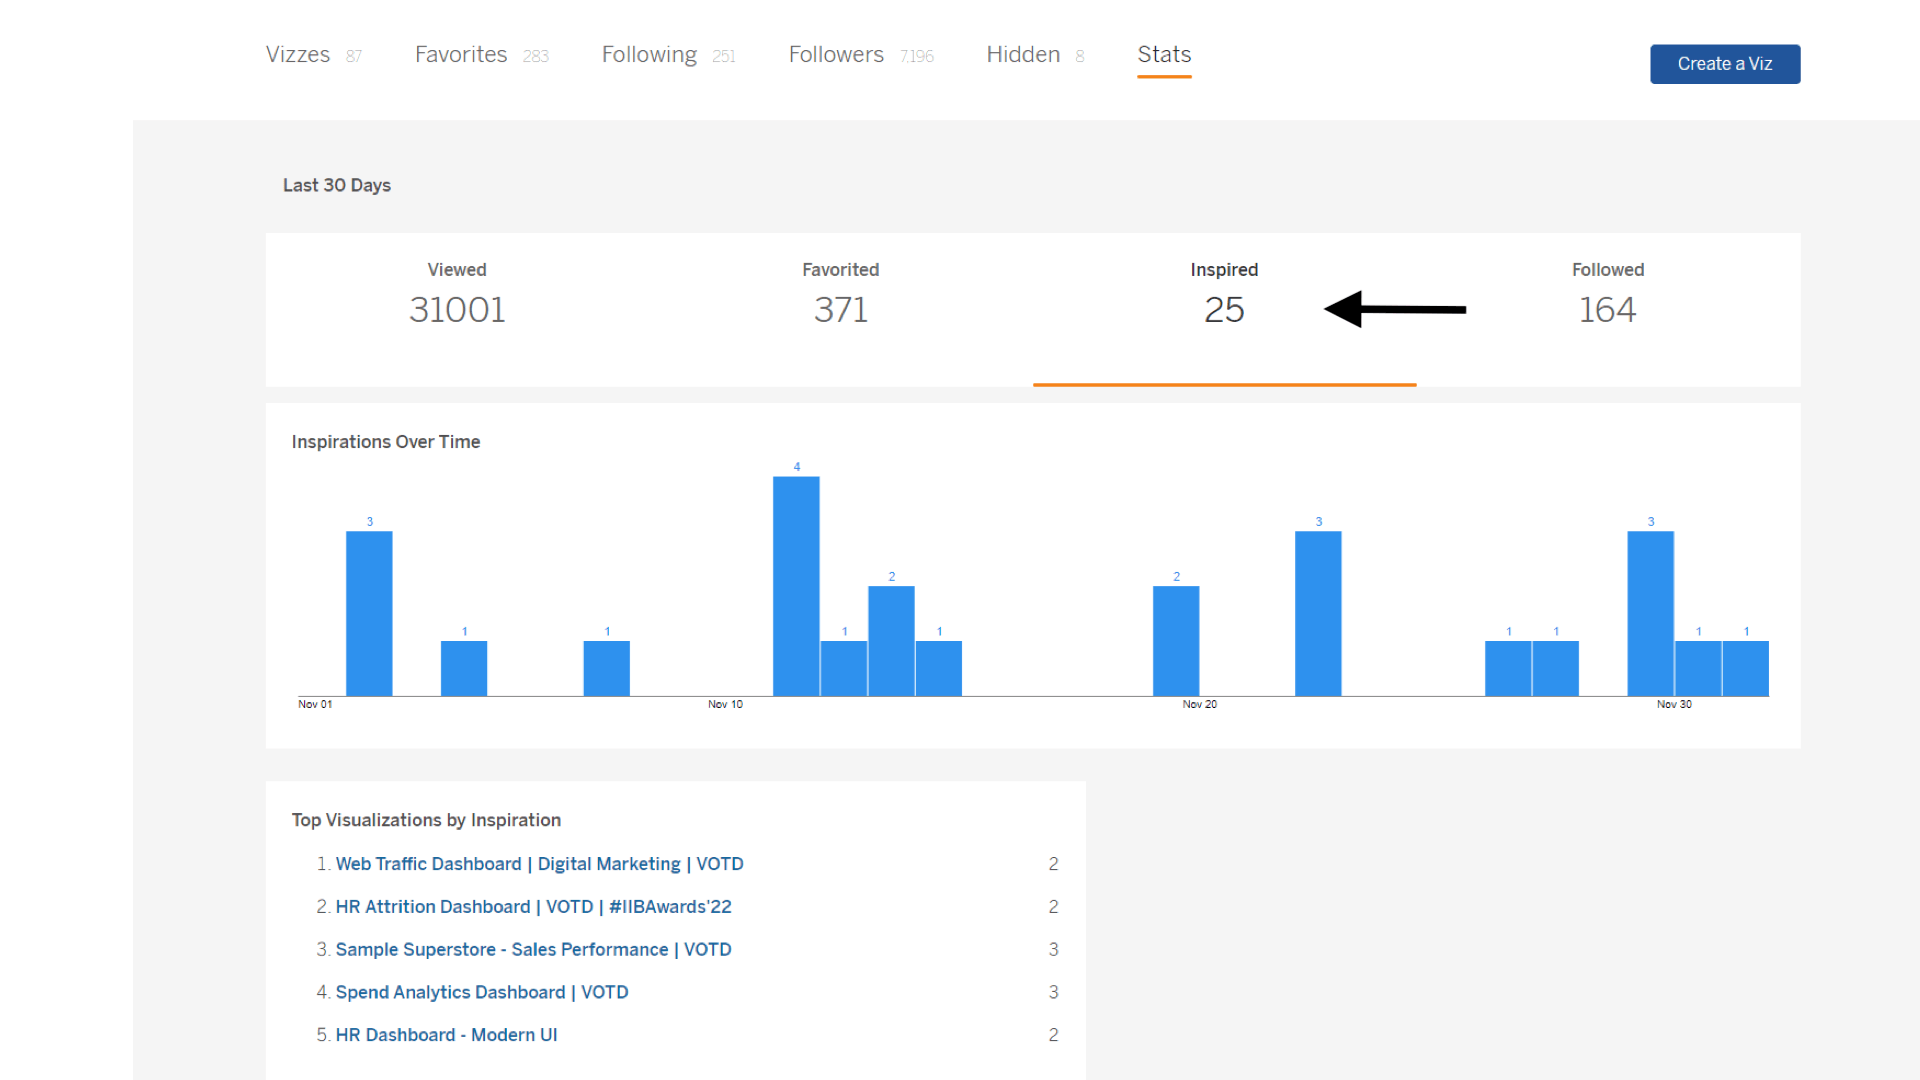The height and width of the screenshot is (1080, 1920).
Task: Click the tallest bar labeled 4
Action: (x=796, y=585)
